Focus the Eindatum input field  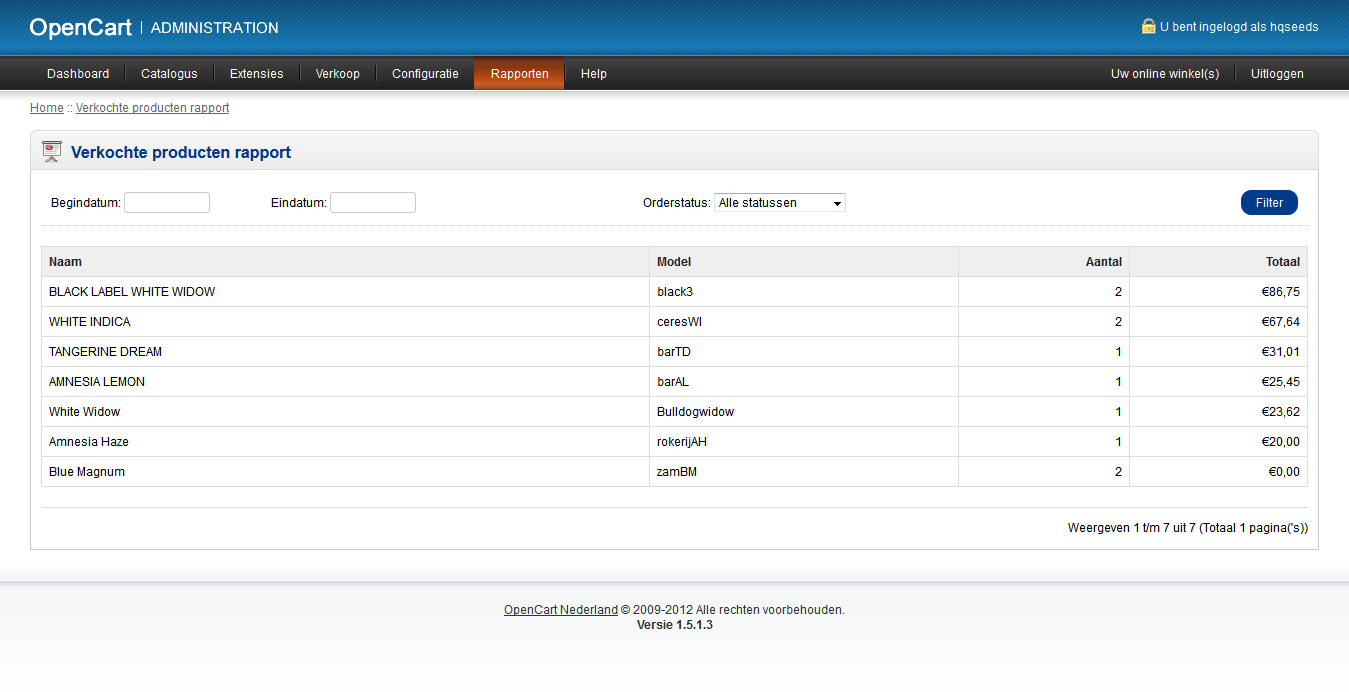(x=372, y=203)
